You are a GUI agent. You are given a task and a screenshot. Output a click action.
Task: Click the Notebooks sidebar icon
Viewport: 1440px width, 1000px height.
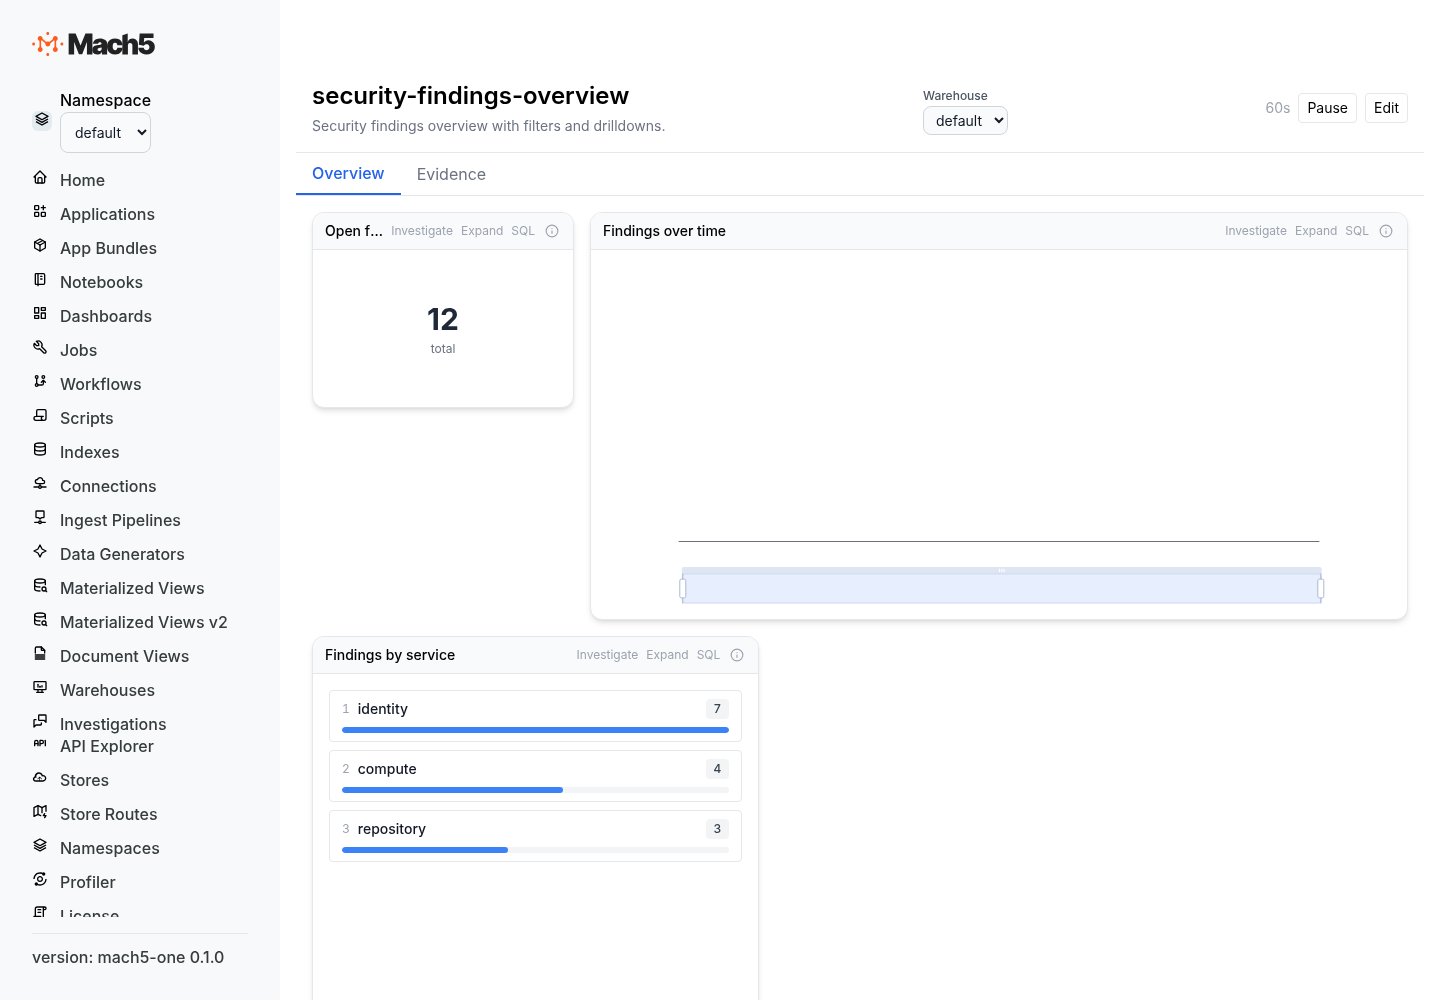pyautogui.click(x=40, y=280)
